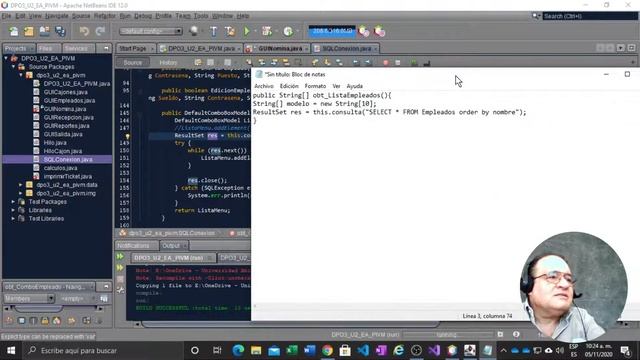640x360 pixels.
Task: Select imprimirTicket.java in project tree
Action: (x=68, y=176)
